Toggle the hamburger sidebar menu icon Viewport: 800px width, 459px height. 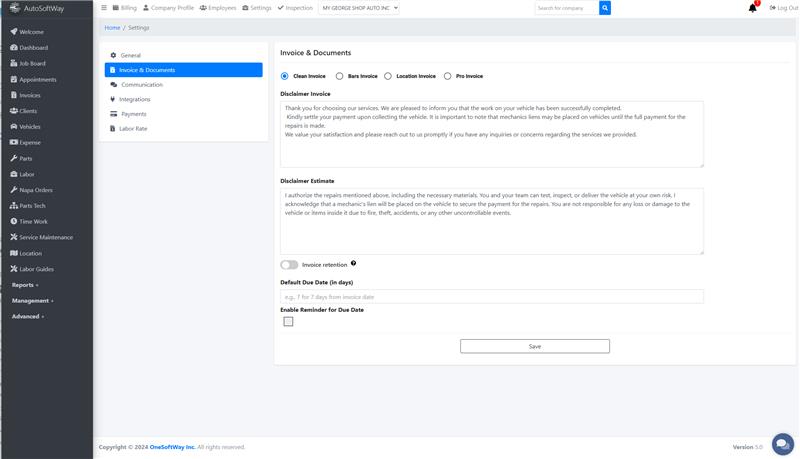104,8
